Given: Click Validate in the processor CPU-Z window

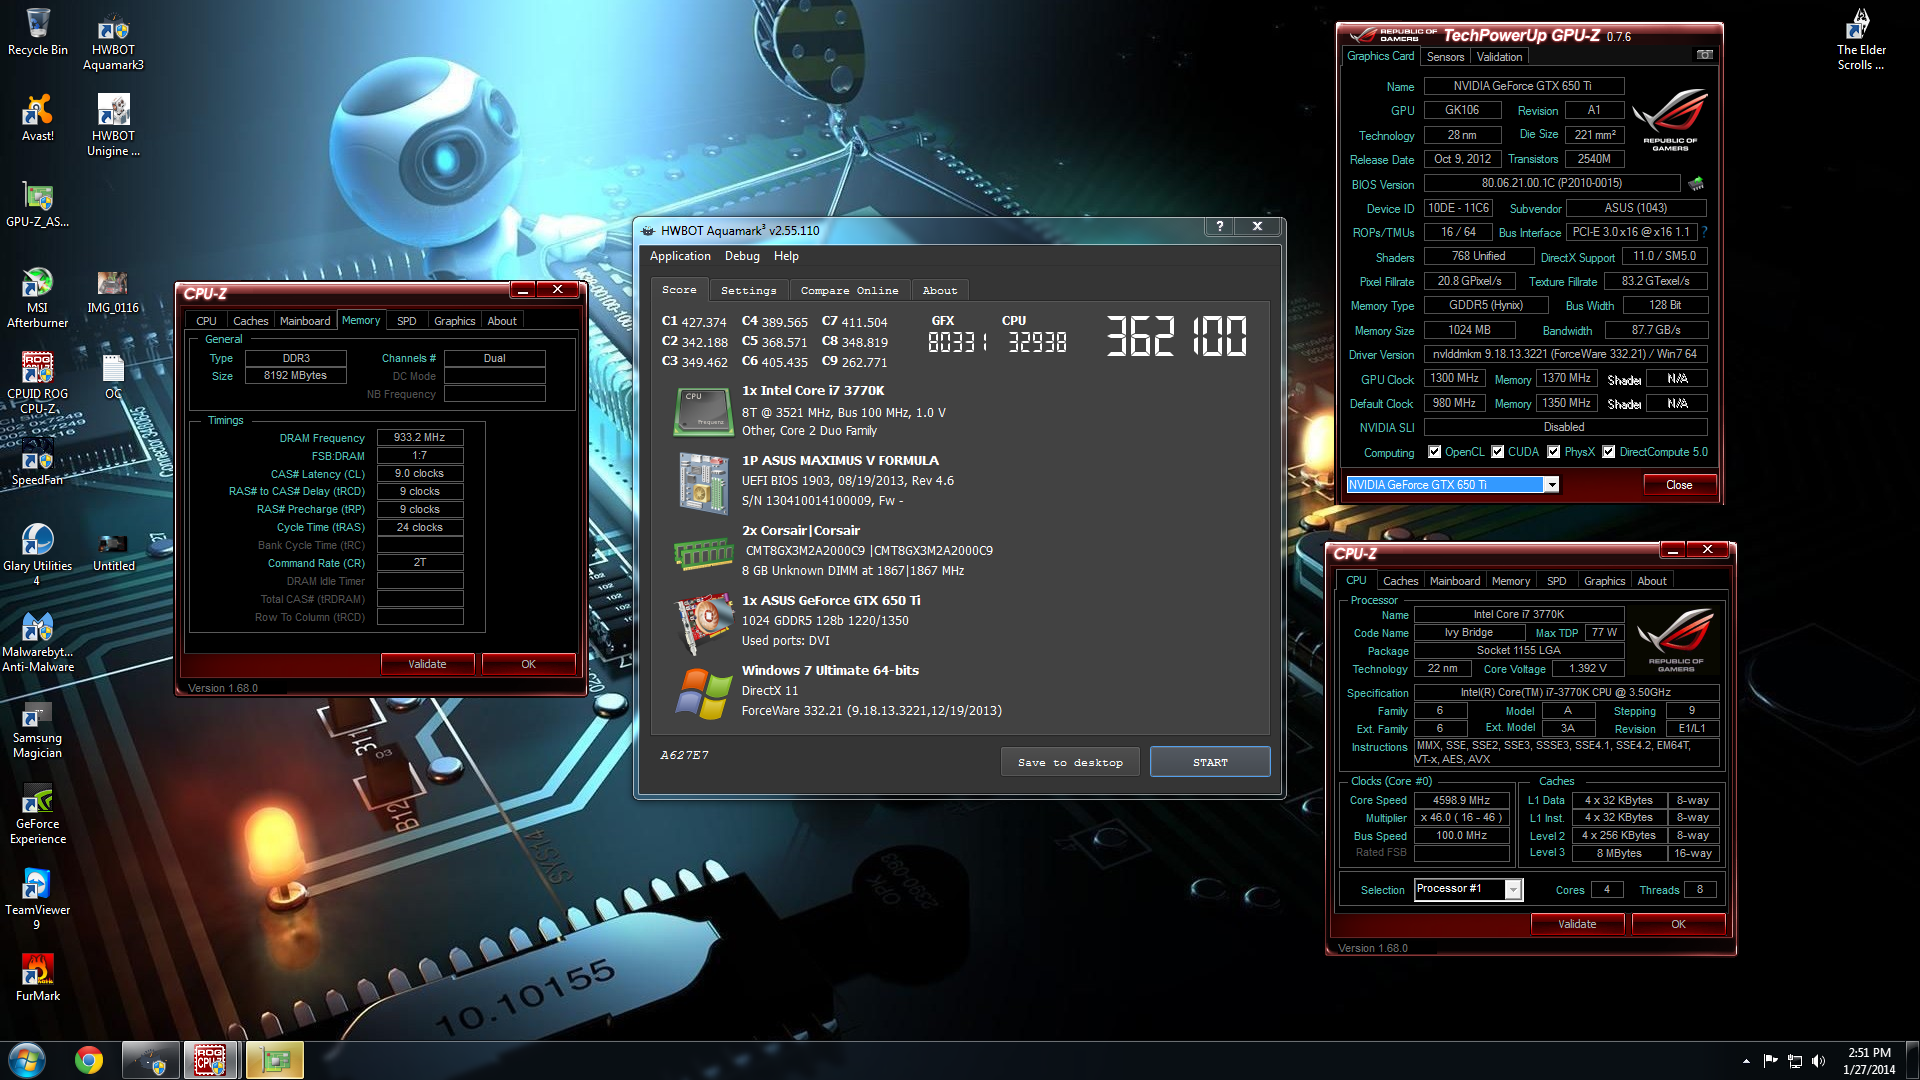Looking at the screenshot, I should point(1577,924).
